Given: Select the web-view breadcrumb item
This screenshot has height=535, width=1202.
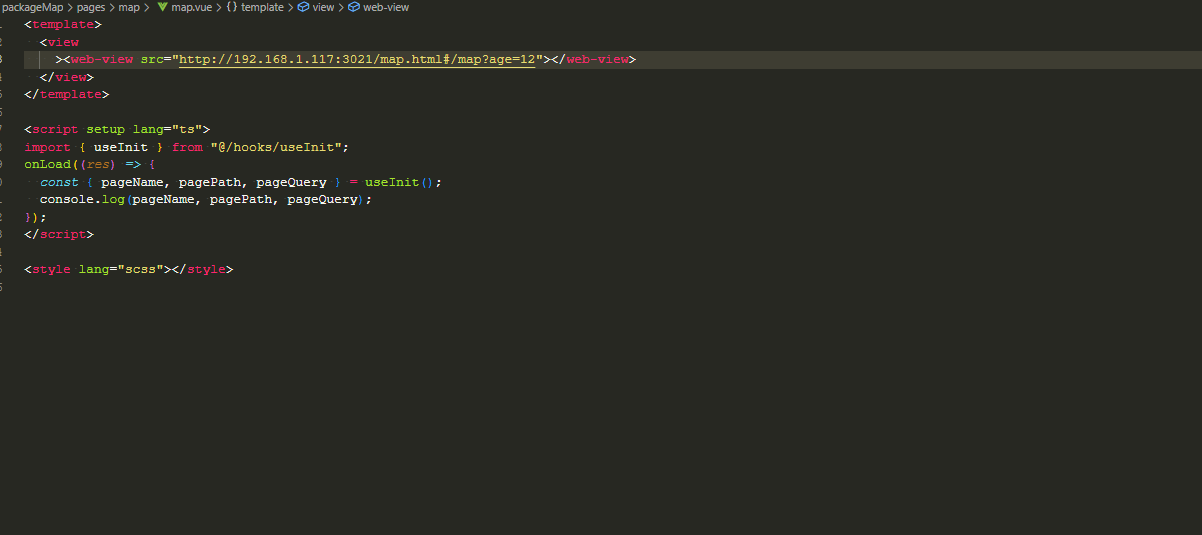Looking at the screenshot, I should pyautogui.click(x=386, y=7).
